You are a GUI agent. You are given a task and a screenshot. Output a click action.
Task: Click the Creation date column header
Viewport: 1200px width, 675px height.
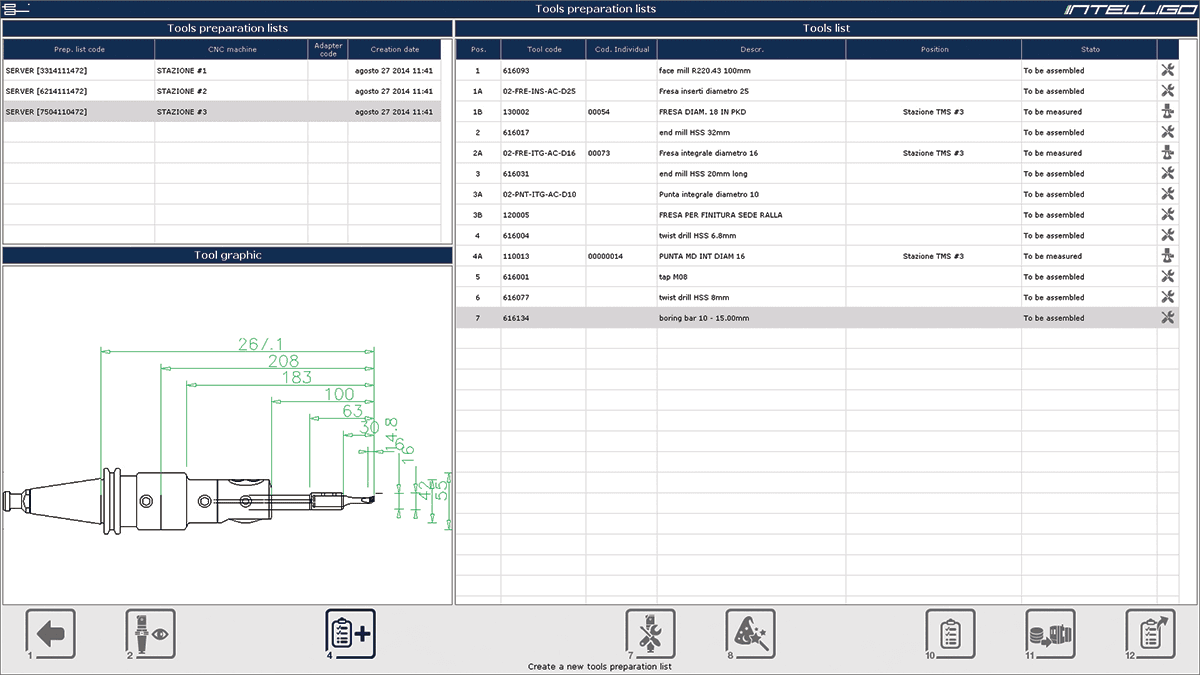click(394, 49)
